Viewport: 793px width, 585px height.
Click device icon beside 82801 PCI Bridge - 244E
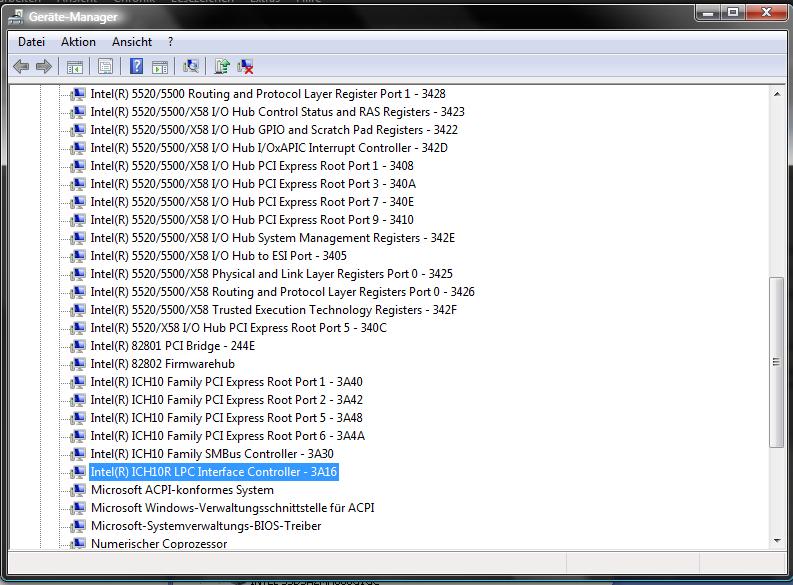pos(78,346)
